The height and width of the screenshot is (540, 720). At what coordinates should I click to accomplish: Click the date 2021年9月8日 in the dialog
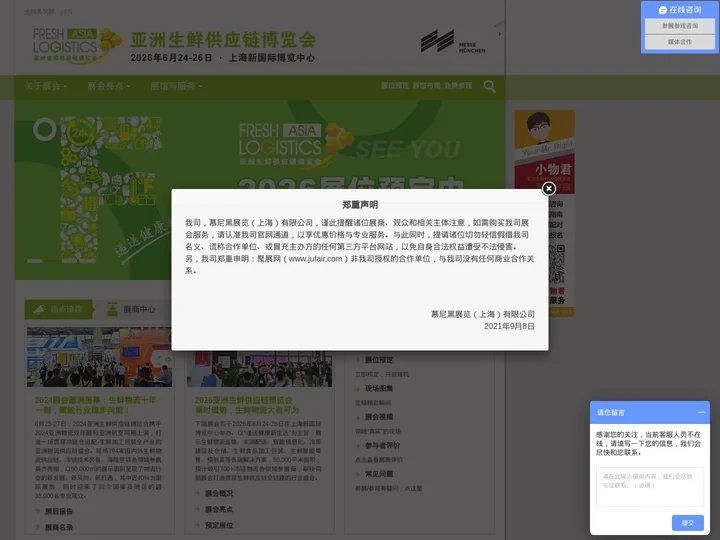pyautogui.click(x=509, y=326)
